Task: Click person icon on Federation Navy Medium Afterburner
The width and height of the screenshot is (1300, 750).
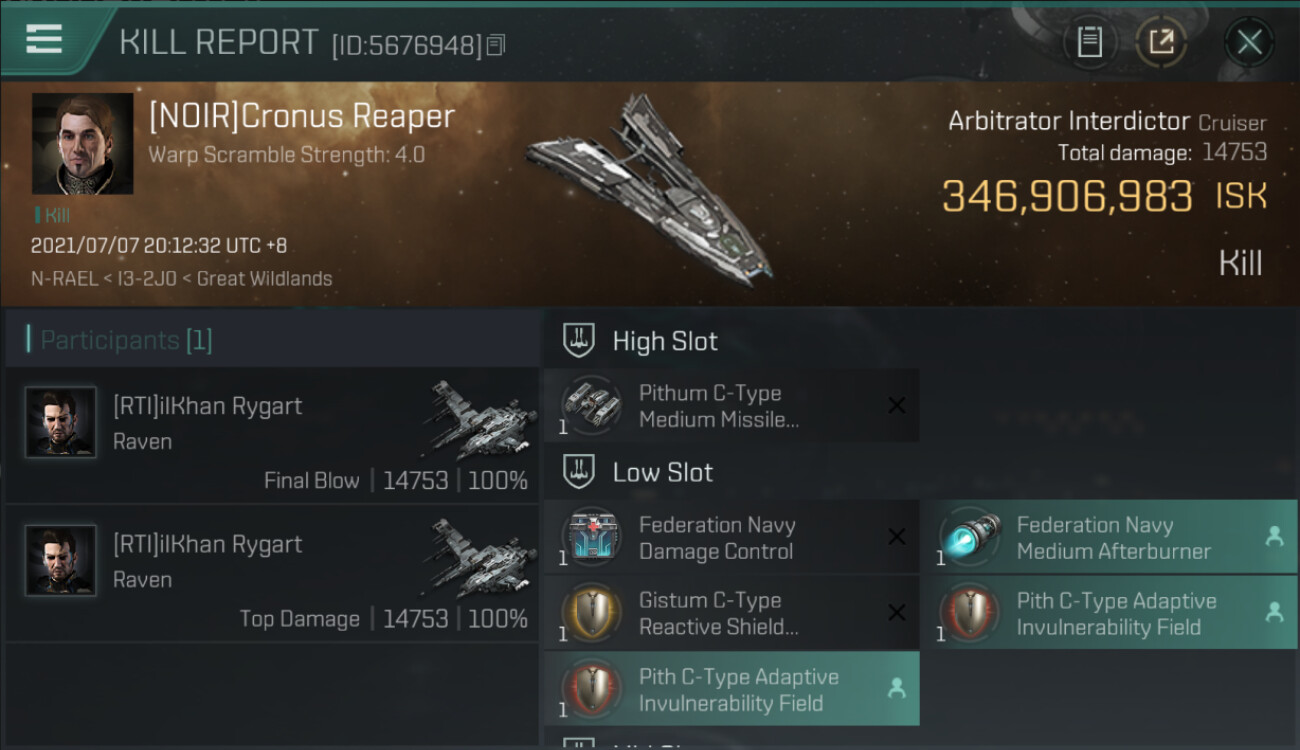Action: point(1274,537)
